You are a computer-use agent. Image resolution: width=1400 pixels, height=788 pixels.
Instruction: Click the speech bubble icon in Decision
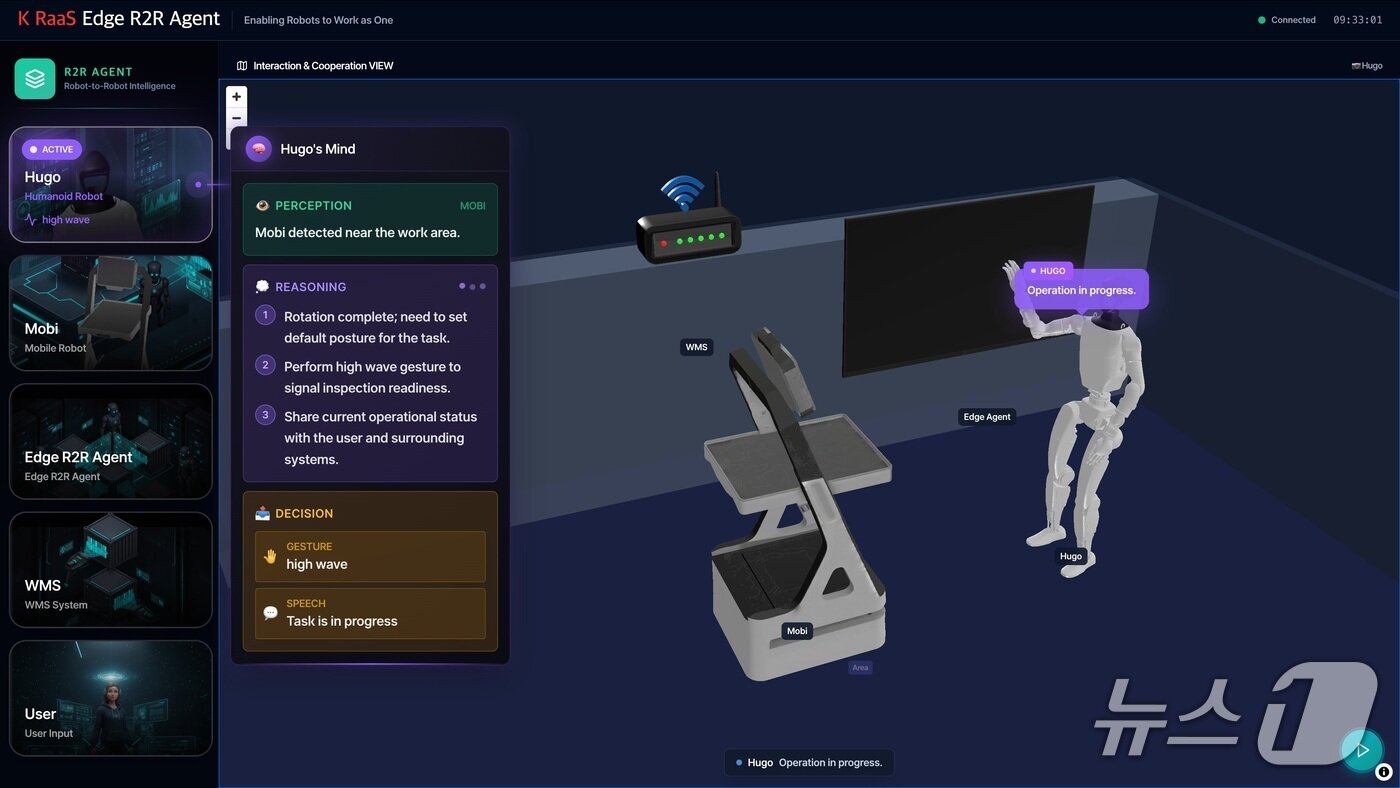click(x=270, y=613)
